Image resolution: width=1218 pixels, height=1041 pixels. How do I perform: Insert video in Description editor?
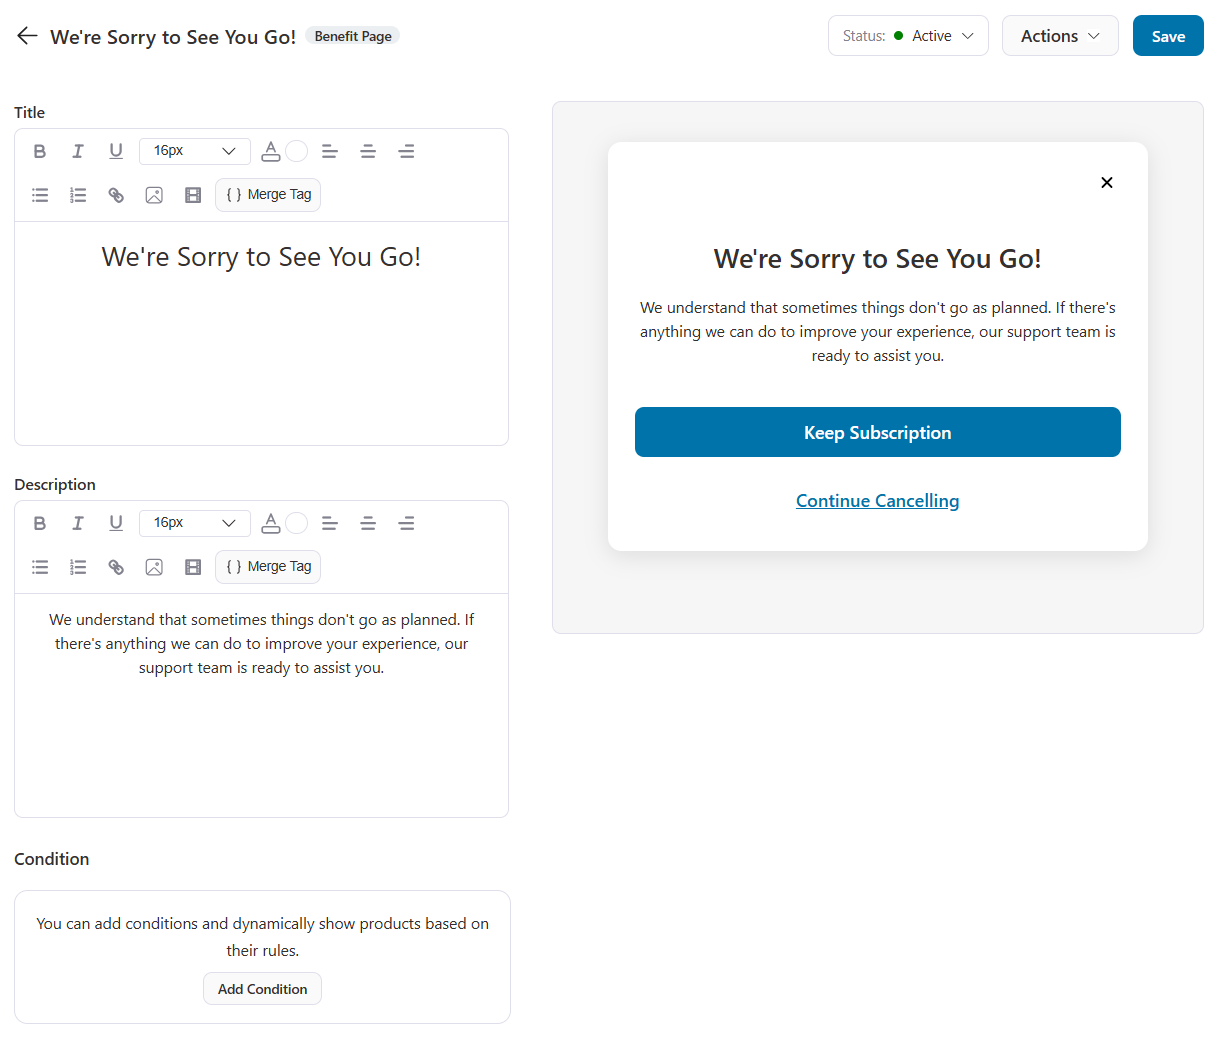point(193,567)
